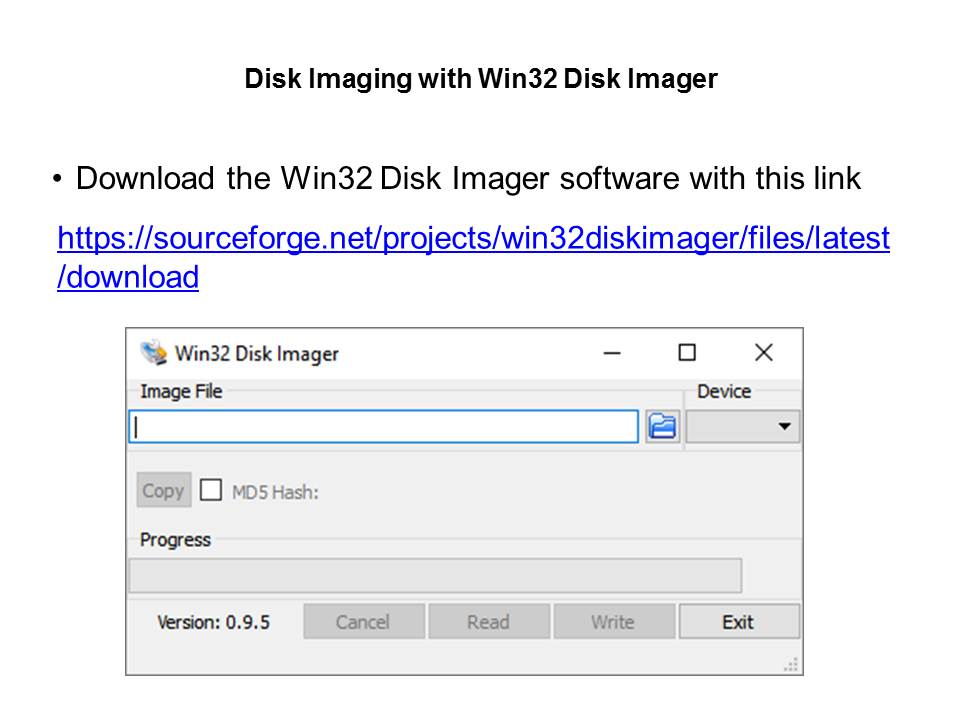
Task: Select the slide title Disk Imaging heading
Action: tap(480, 80)
